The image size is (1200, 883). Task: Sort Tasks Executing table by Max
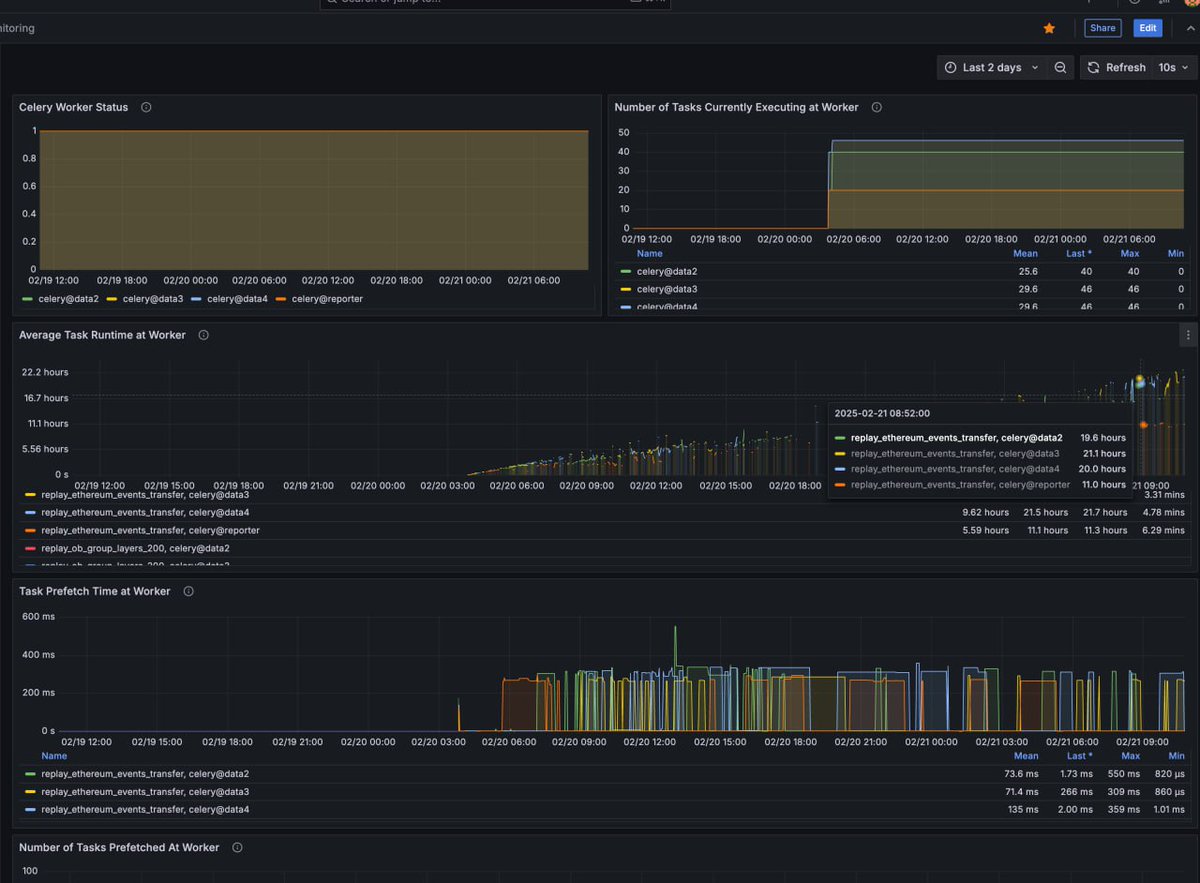[1130, 253]
